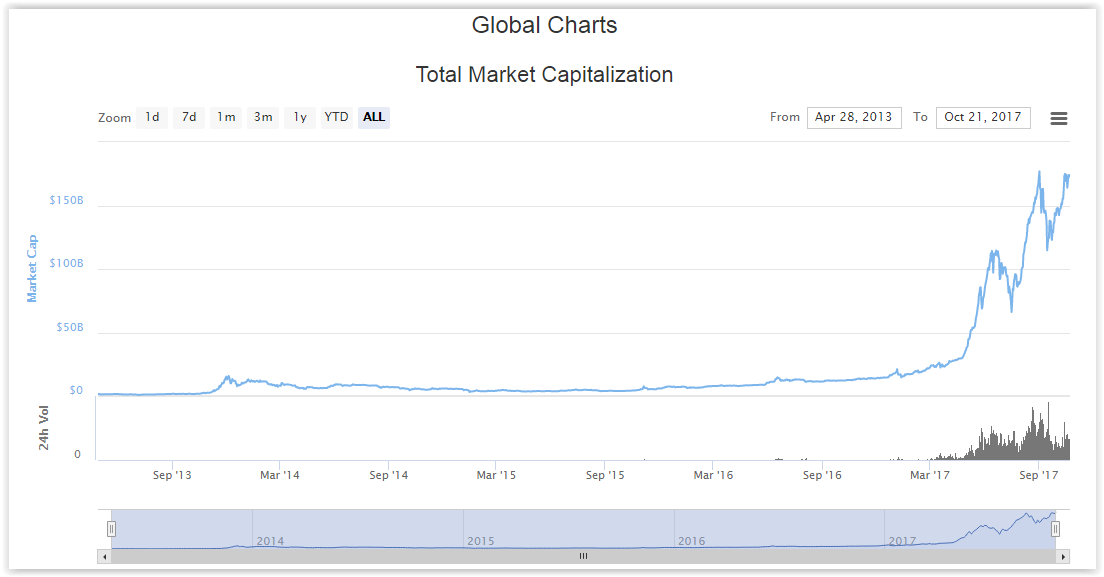Click the scrollbar left arrow
The height and width of the screenshot is (577, 1104).
tap(103, 556)
